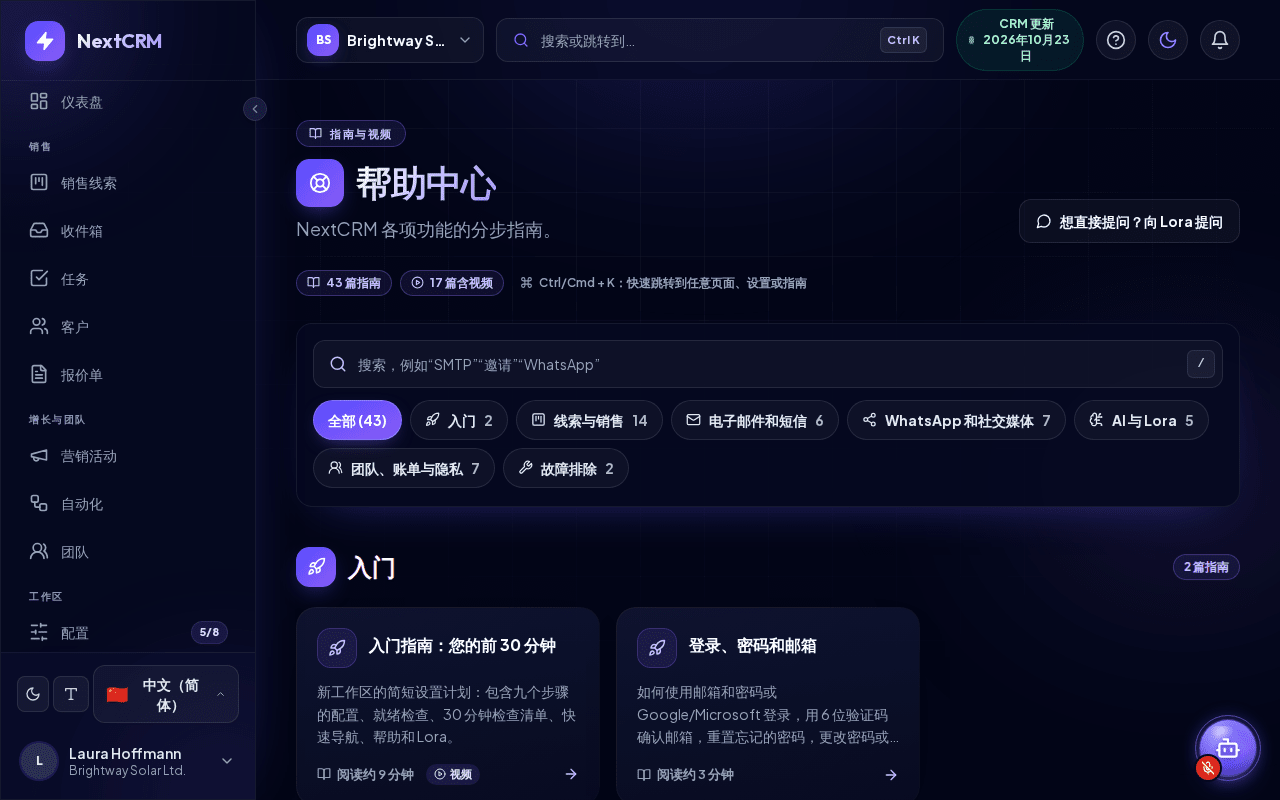This screenshot has height=800, width=1280.
Task: Click the 视频 badge on the 入门指南 card
Action: (453, 774)
